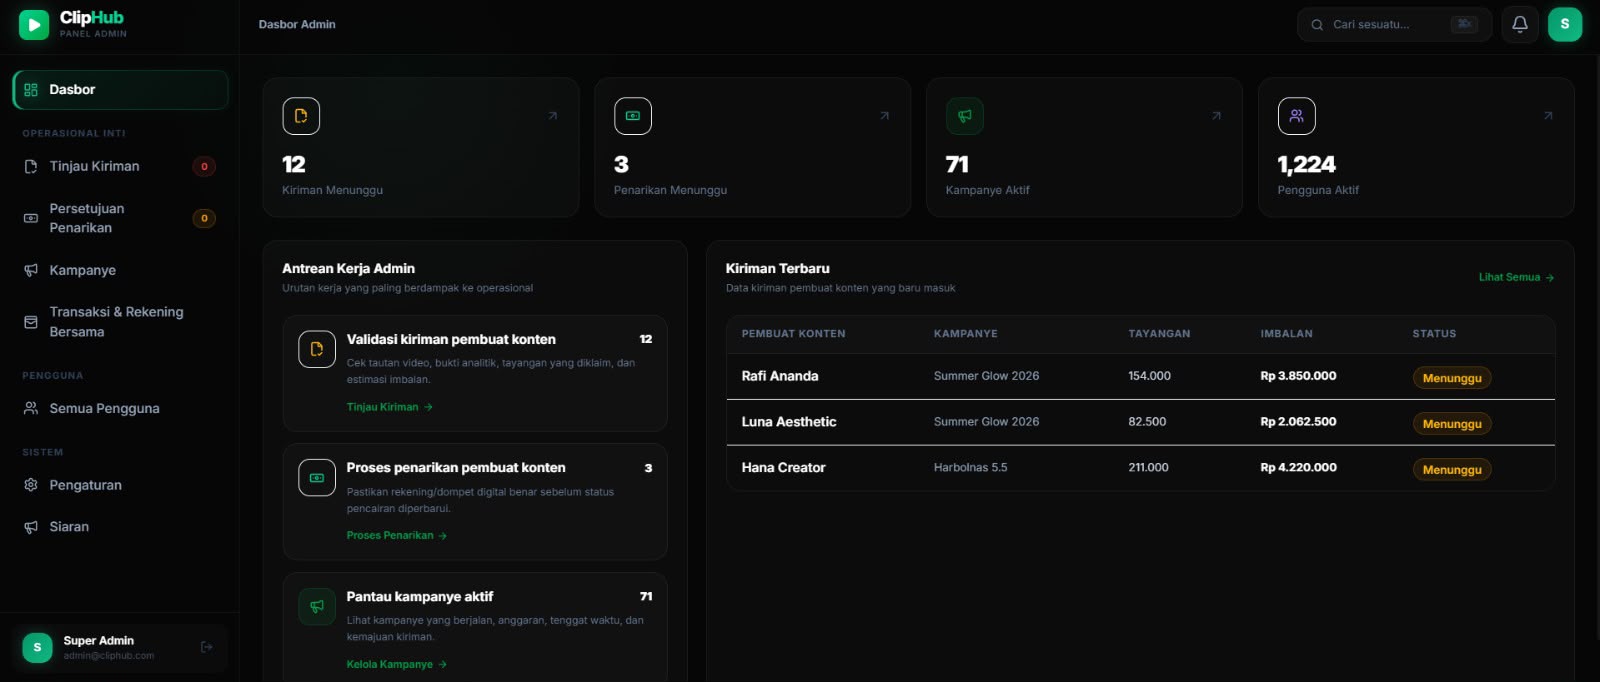Click the 211.000 views value
Image resolution: width=1600 pixels, height=682 pixels.
click(1148, 468)
